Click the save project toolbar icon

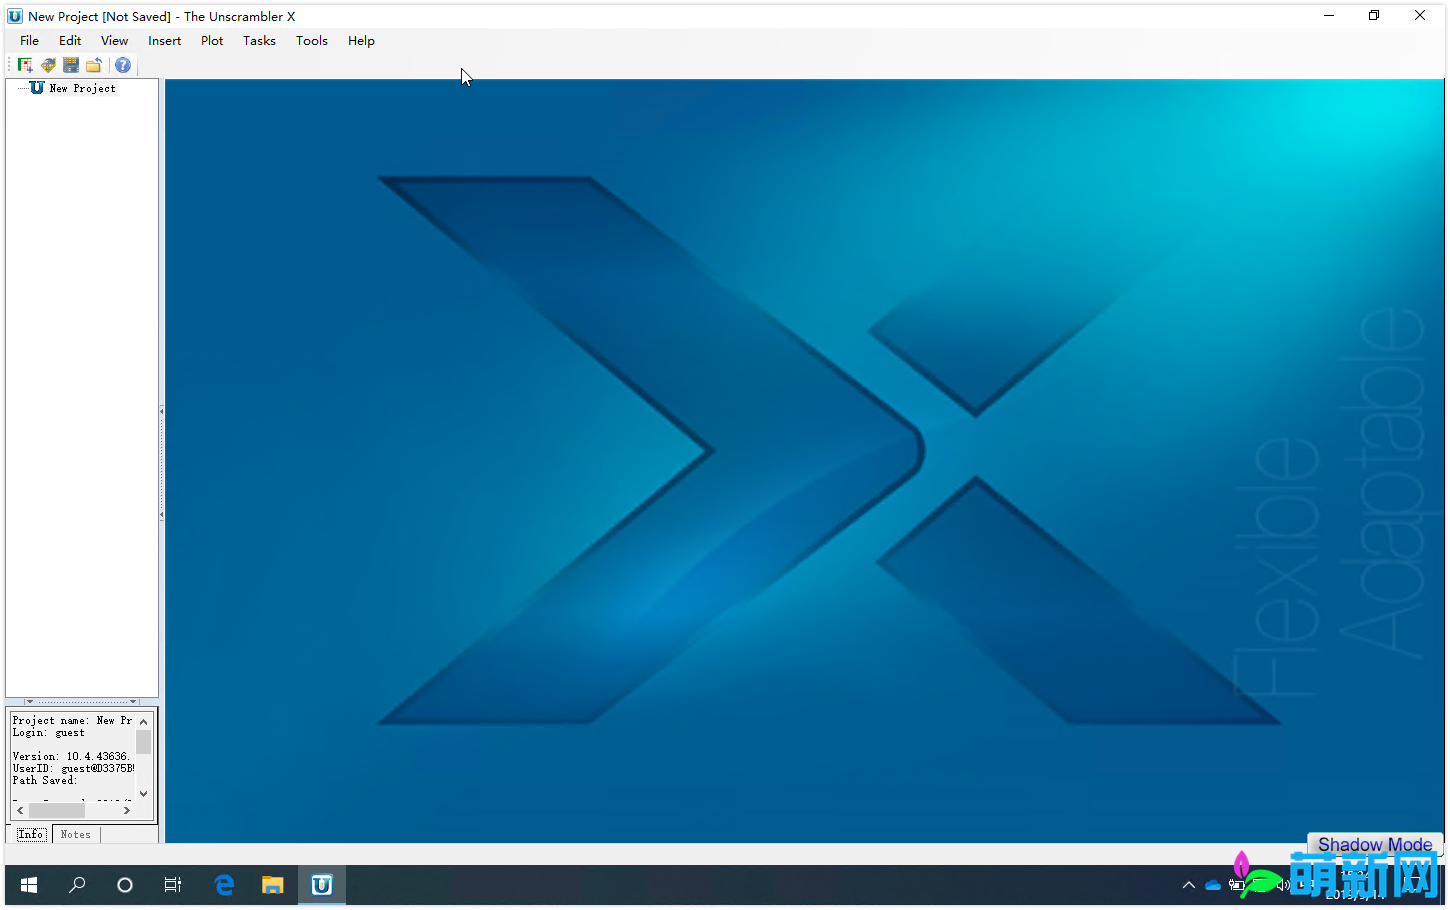(71, 65)
